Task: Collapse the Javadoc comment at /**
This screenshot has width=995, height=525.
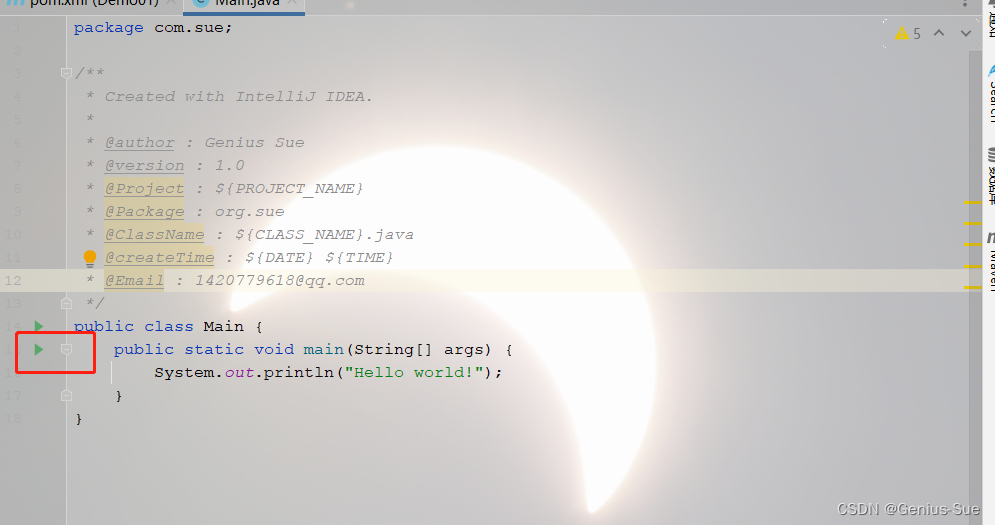Action: [66, 73]
